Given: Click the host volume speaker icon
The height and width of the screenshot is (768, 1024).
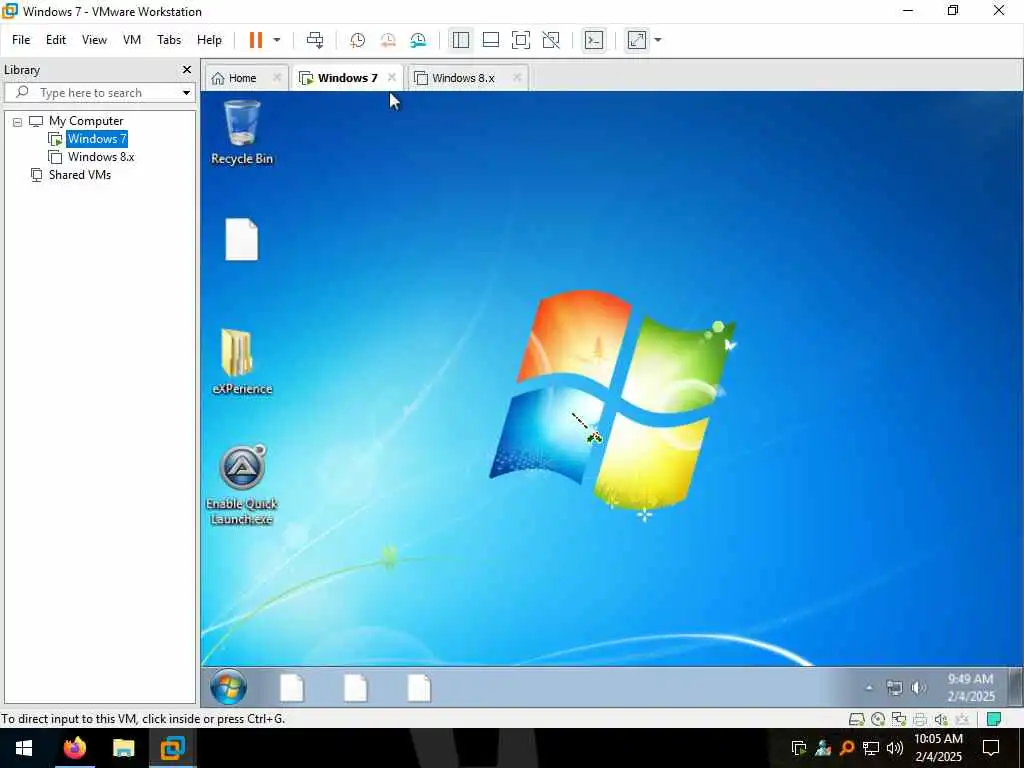Looking at the screenshot, I should coord(895,748).
